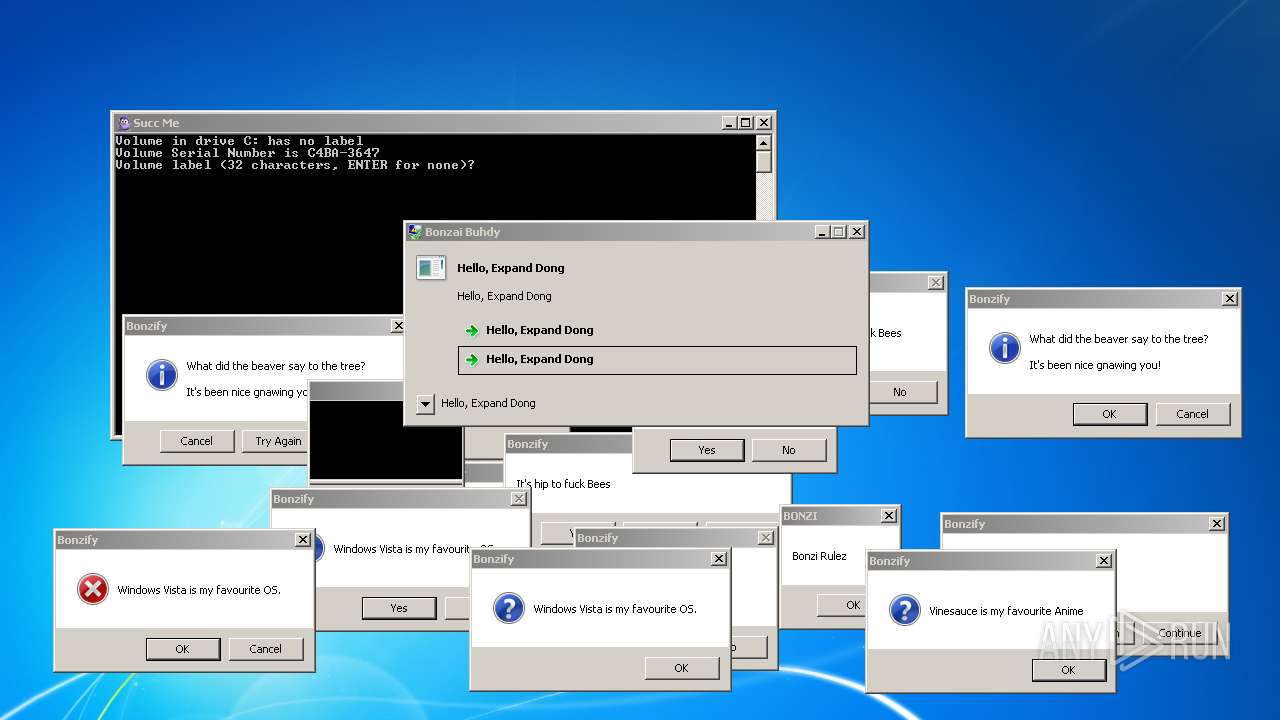Click OK in the Vinesauce is my favourite Anime dialog
The width and height of the screenshot is (1280, 720).
pyautogui.click(x=1068, y=670)
